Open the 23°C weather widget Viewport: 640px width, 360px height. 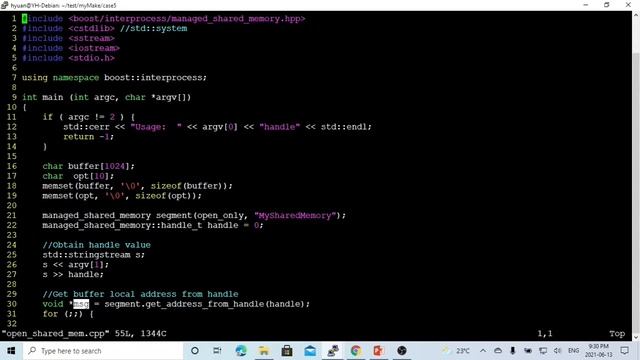pyautogui.click(x=456, y=351)
